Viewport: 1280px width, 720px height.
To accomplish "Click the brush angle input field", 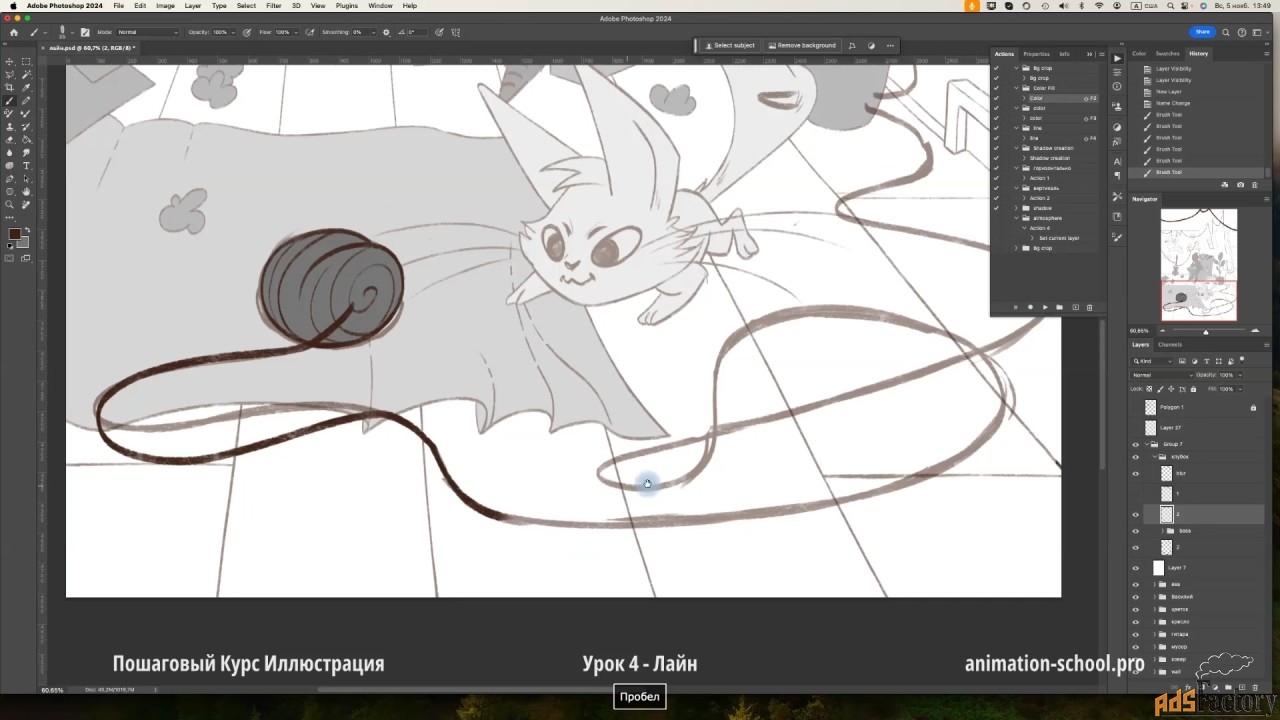I will coord(417,32).
